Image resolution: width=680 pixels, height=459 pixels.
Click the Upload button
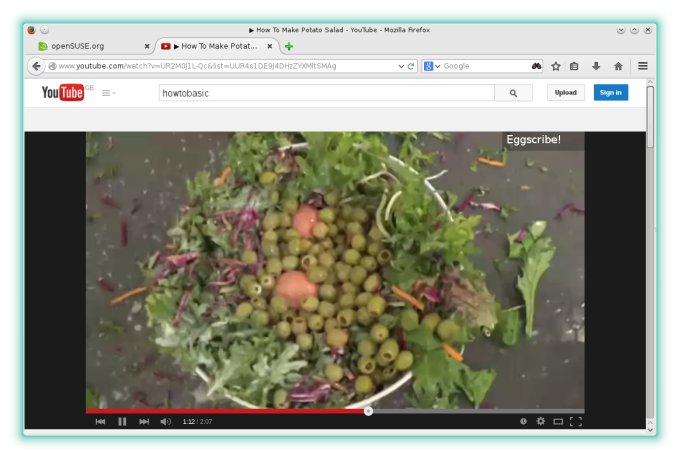click(566, 92)
